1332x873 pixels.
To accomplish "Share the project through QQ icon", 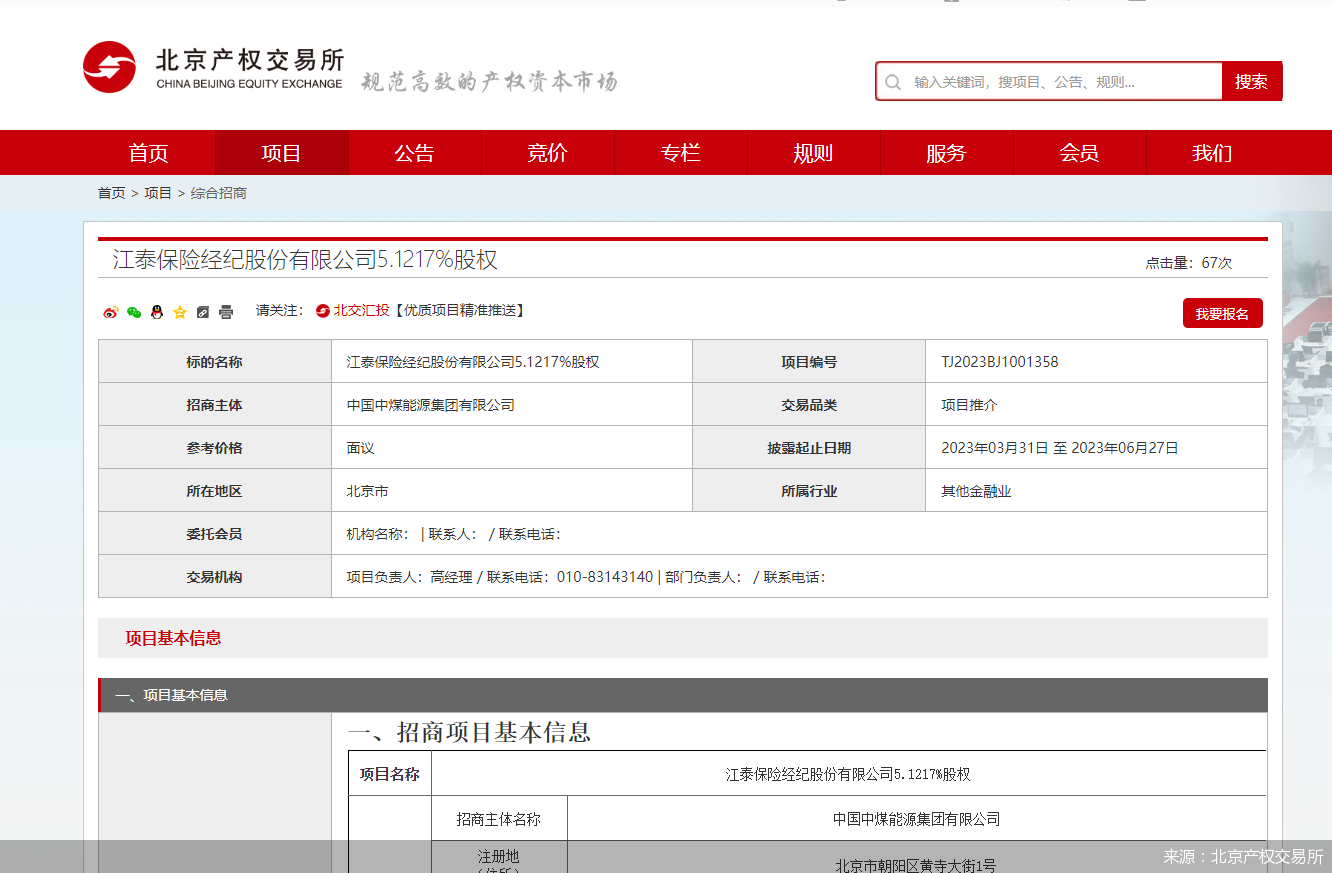I will point(157,312).
